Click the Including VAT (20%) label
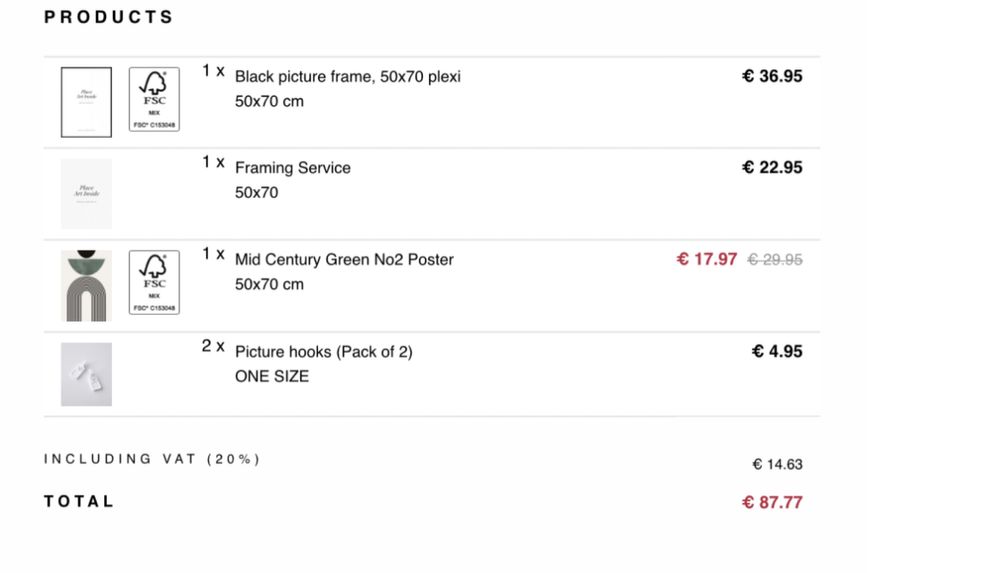The width and height of the screenshot is (1000, 573). point(152,459)
